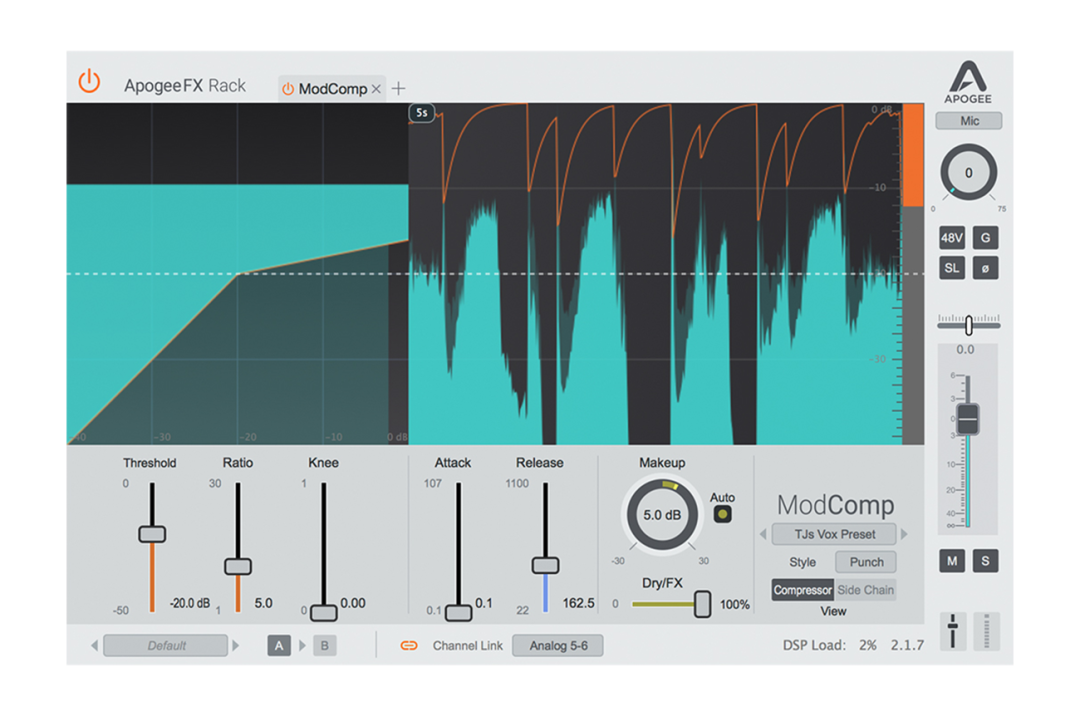Select the A comparison state button
This screenshot has height=719, width=1080.
click(279, 646)
